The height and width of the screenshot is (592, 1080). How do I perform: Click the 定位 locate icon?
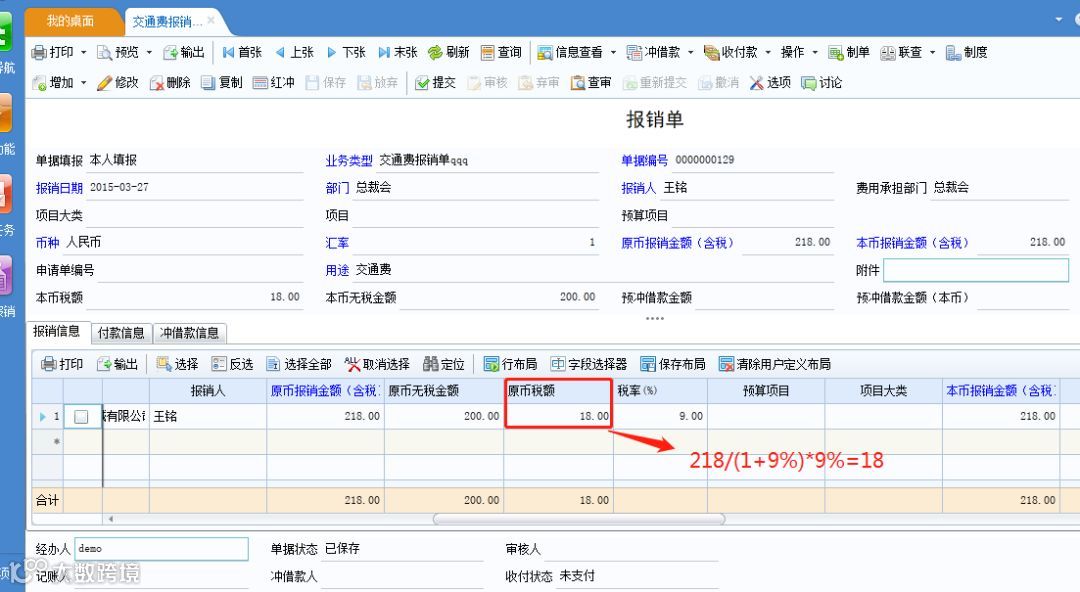(430, 364)
